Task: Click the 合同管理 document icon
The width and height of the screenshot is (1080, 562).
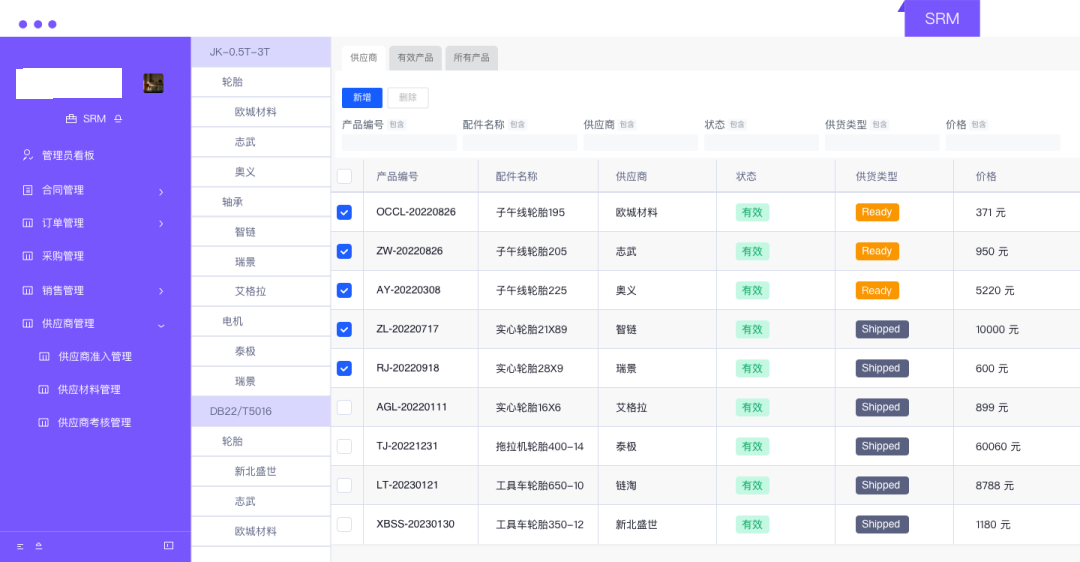Action: (27, 190)
